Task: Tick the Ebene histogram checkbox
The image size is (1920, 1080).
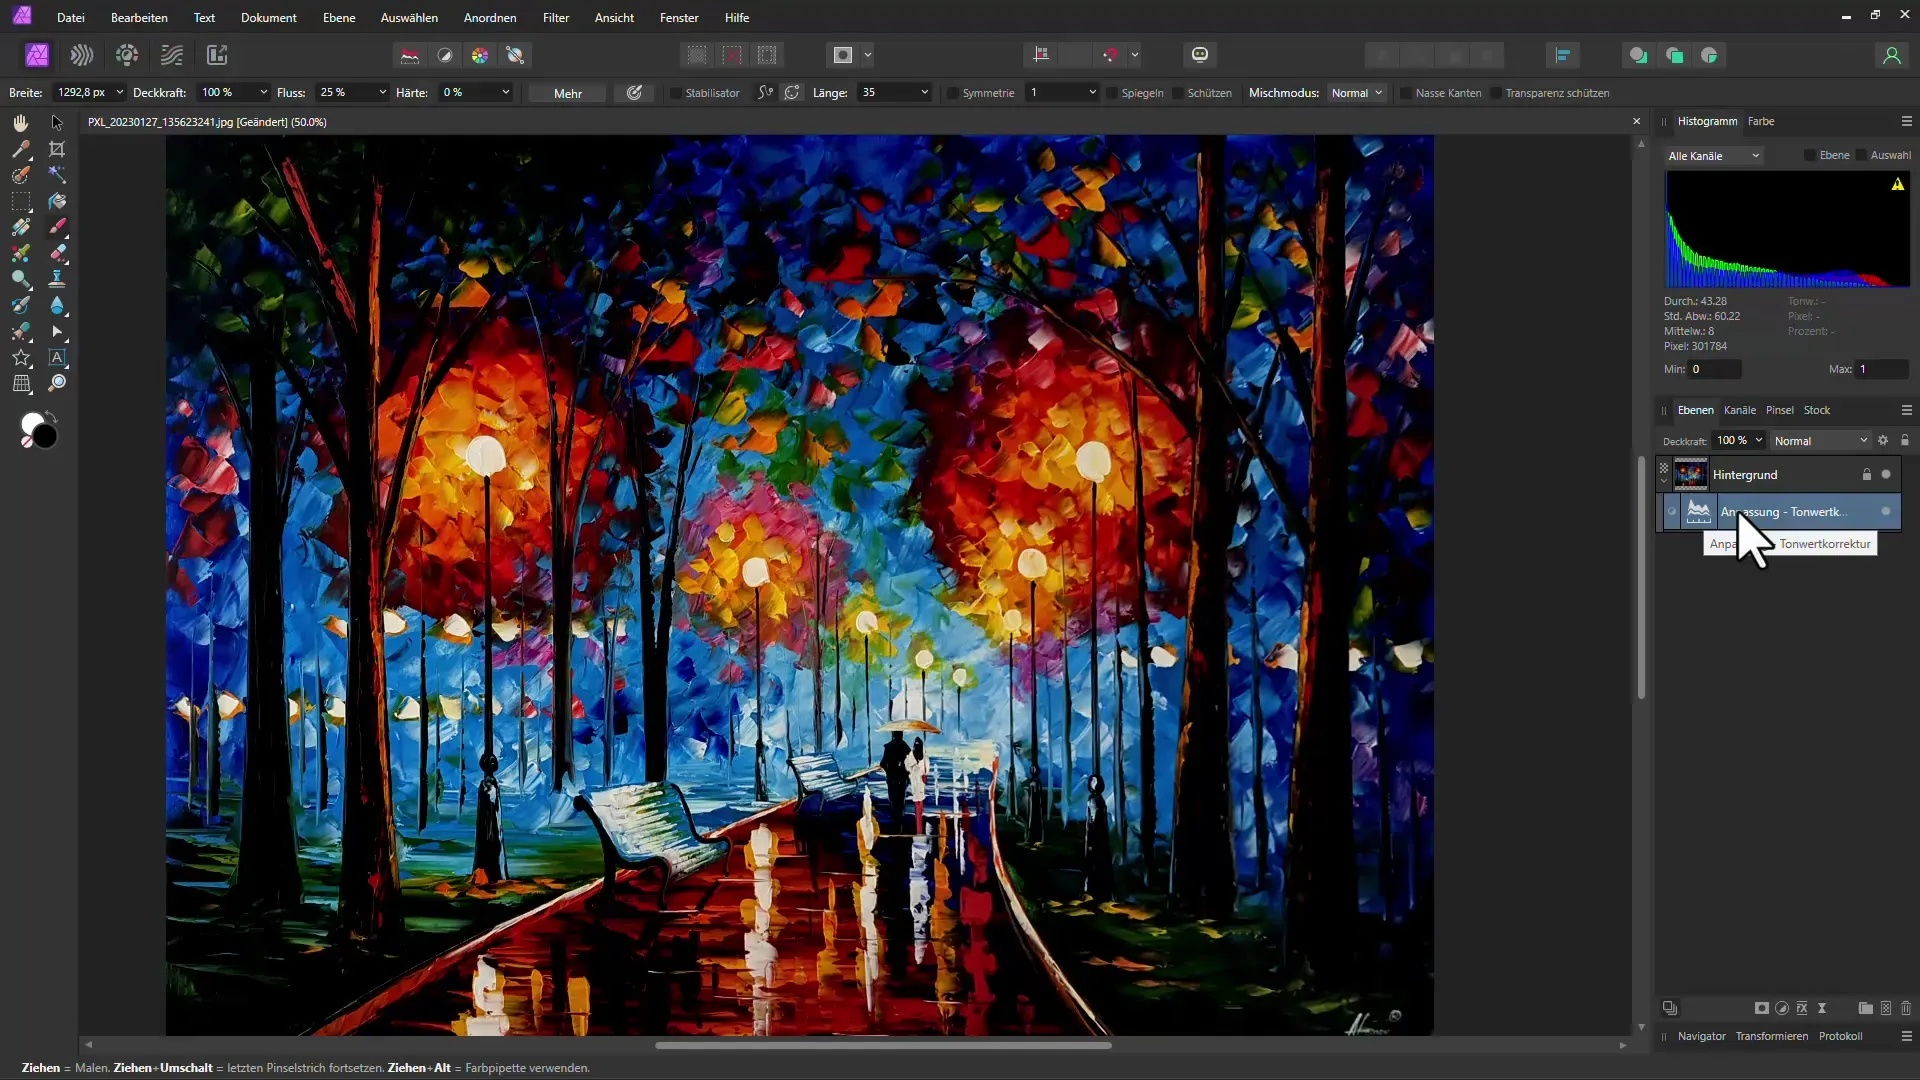Action: (x=1810, y=155)
